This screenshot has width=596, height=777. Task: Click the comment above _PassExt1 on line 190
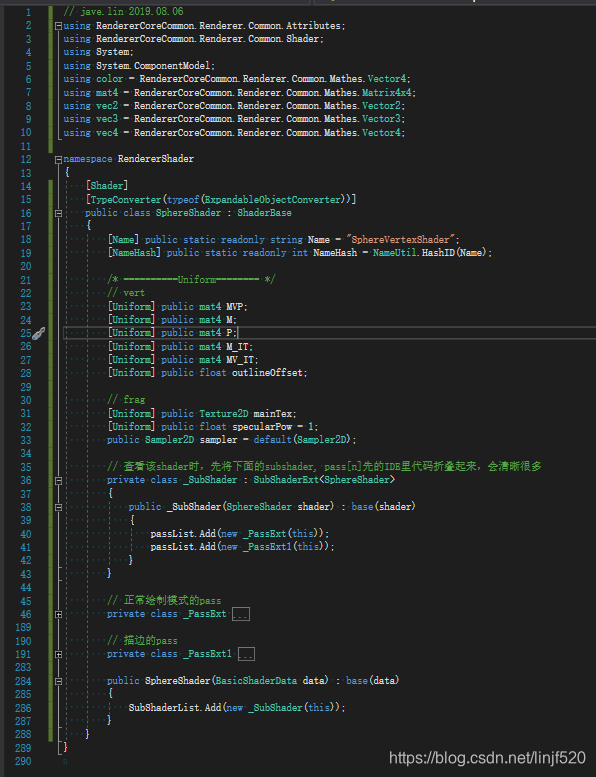(142, 641)
